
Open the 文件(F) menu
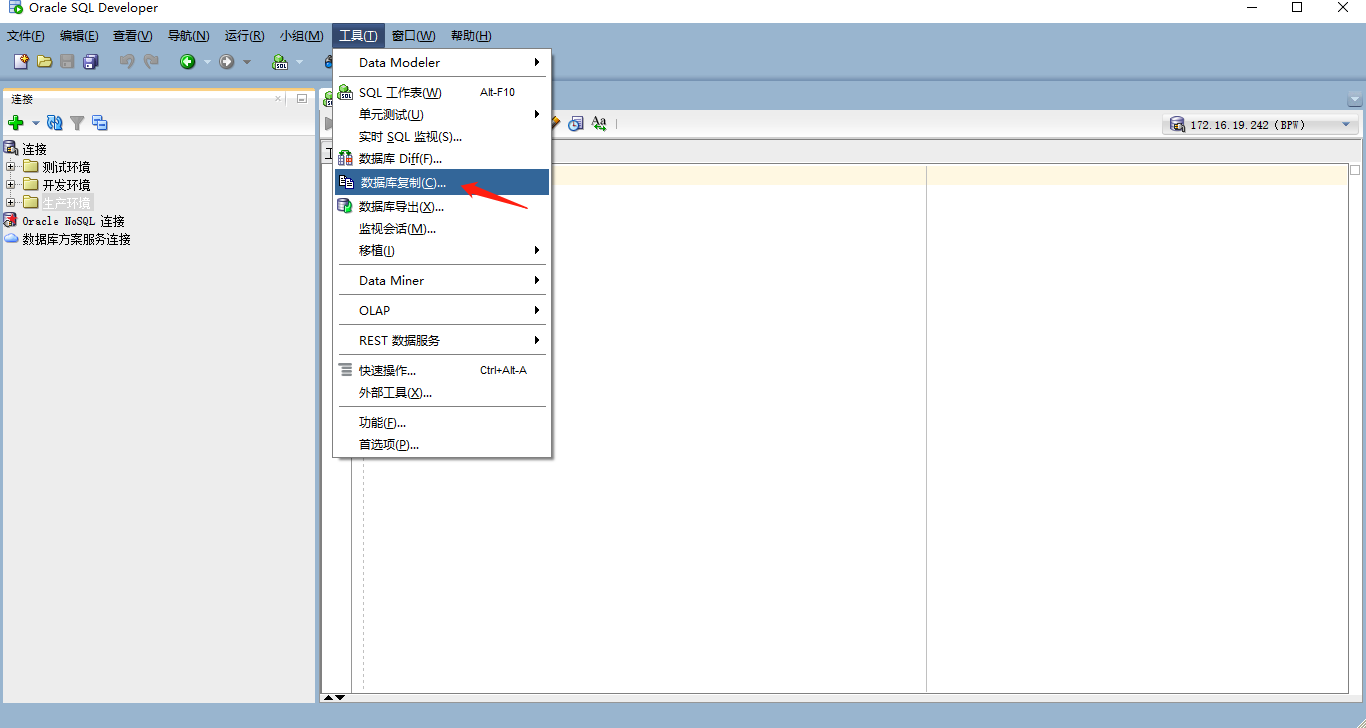click(x=26, y=36)
